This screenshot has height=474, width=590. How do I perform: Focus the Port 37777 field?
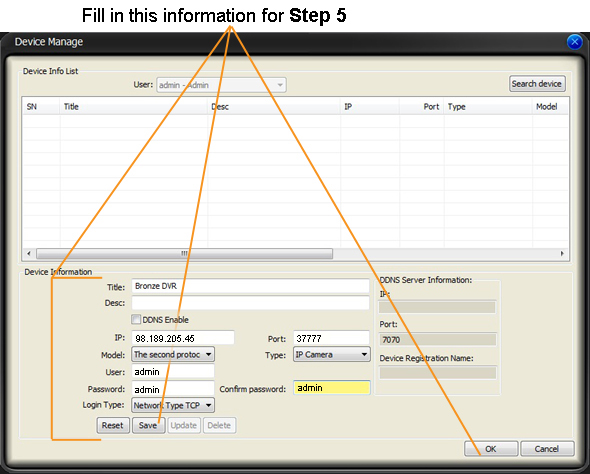coord(331,337)
